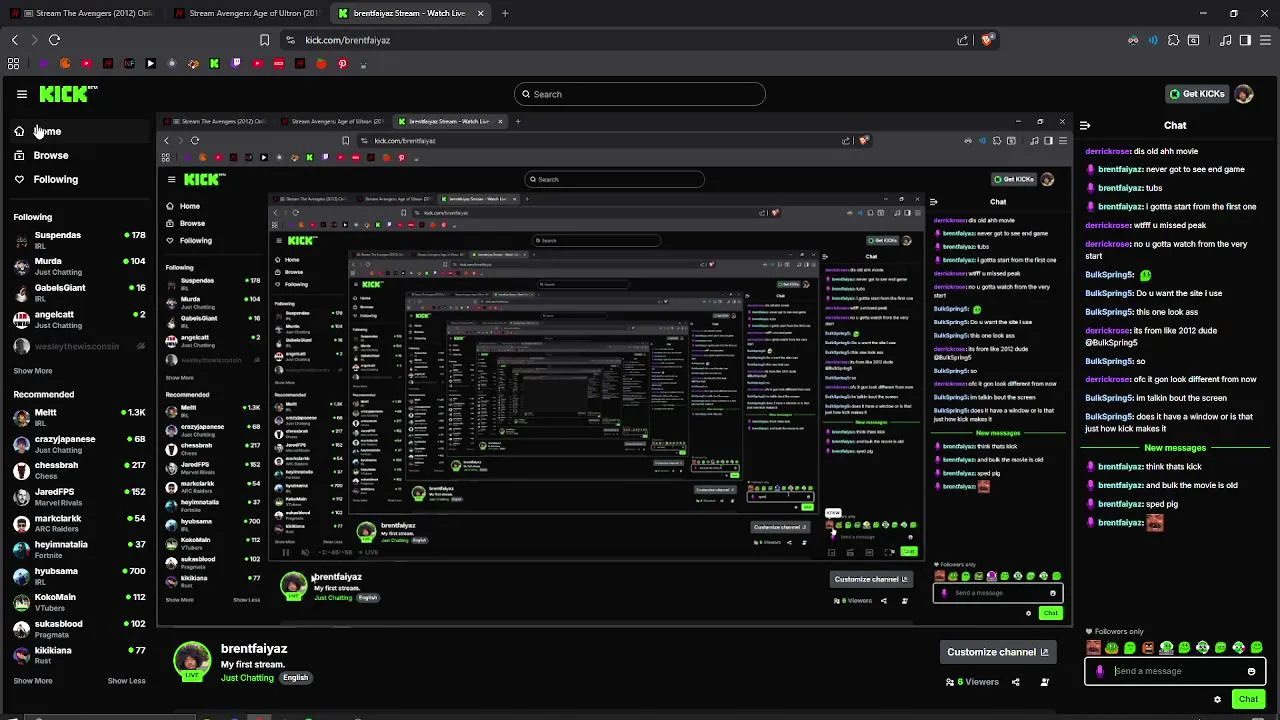Open Meltt recommended channel
1280x720 pixels.
(x=78, y=417)
